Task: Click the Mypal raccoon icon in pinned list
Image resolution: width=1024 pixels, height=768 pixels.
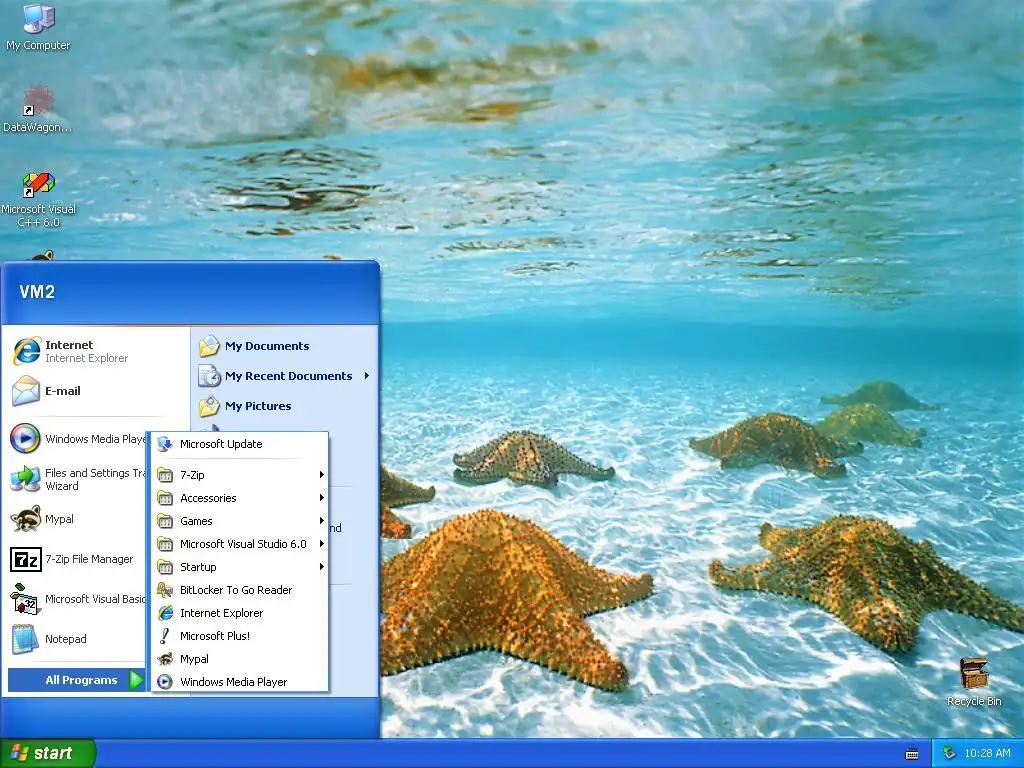Action: pos(25,519)
